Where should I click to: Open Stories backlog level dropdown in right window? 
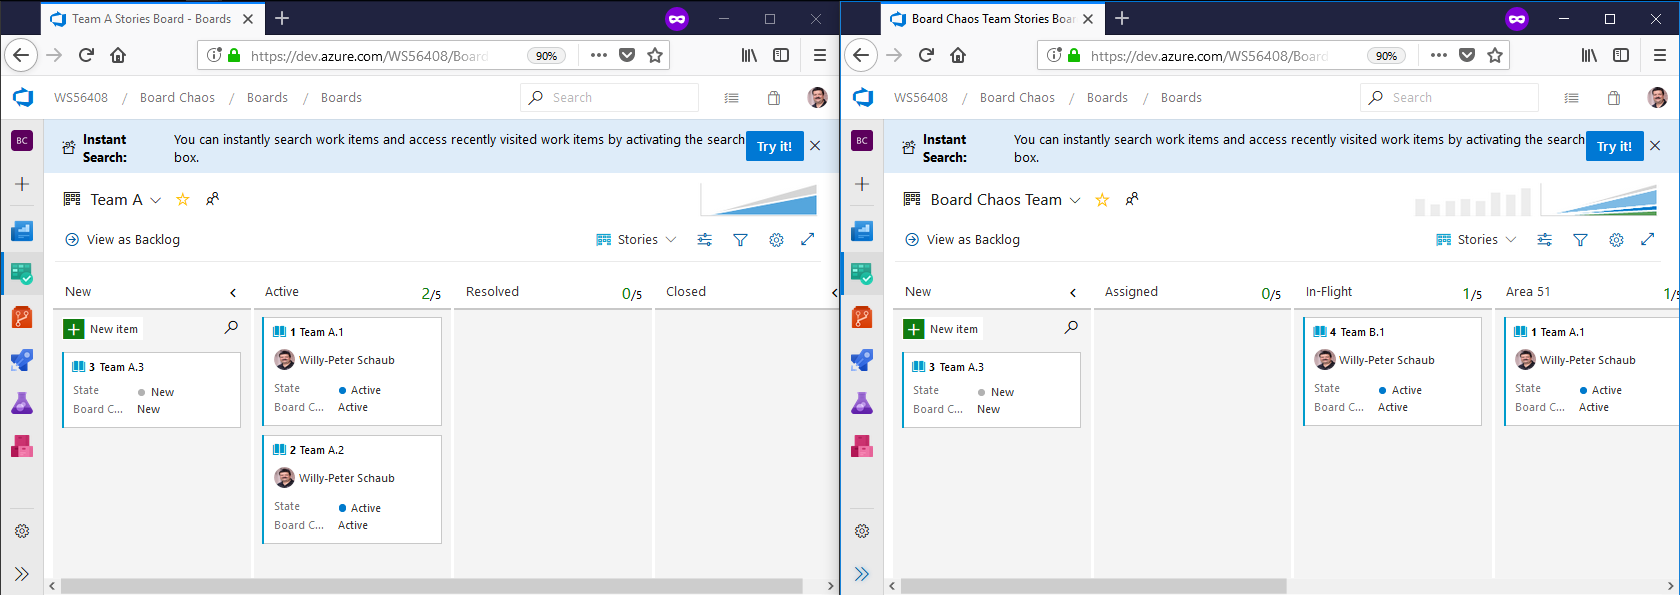[1477, 240]
